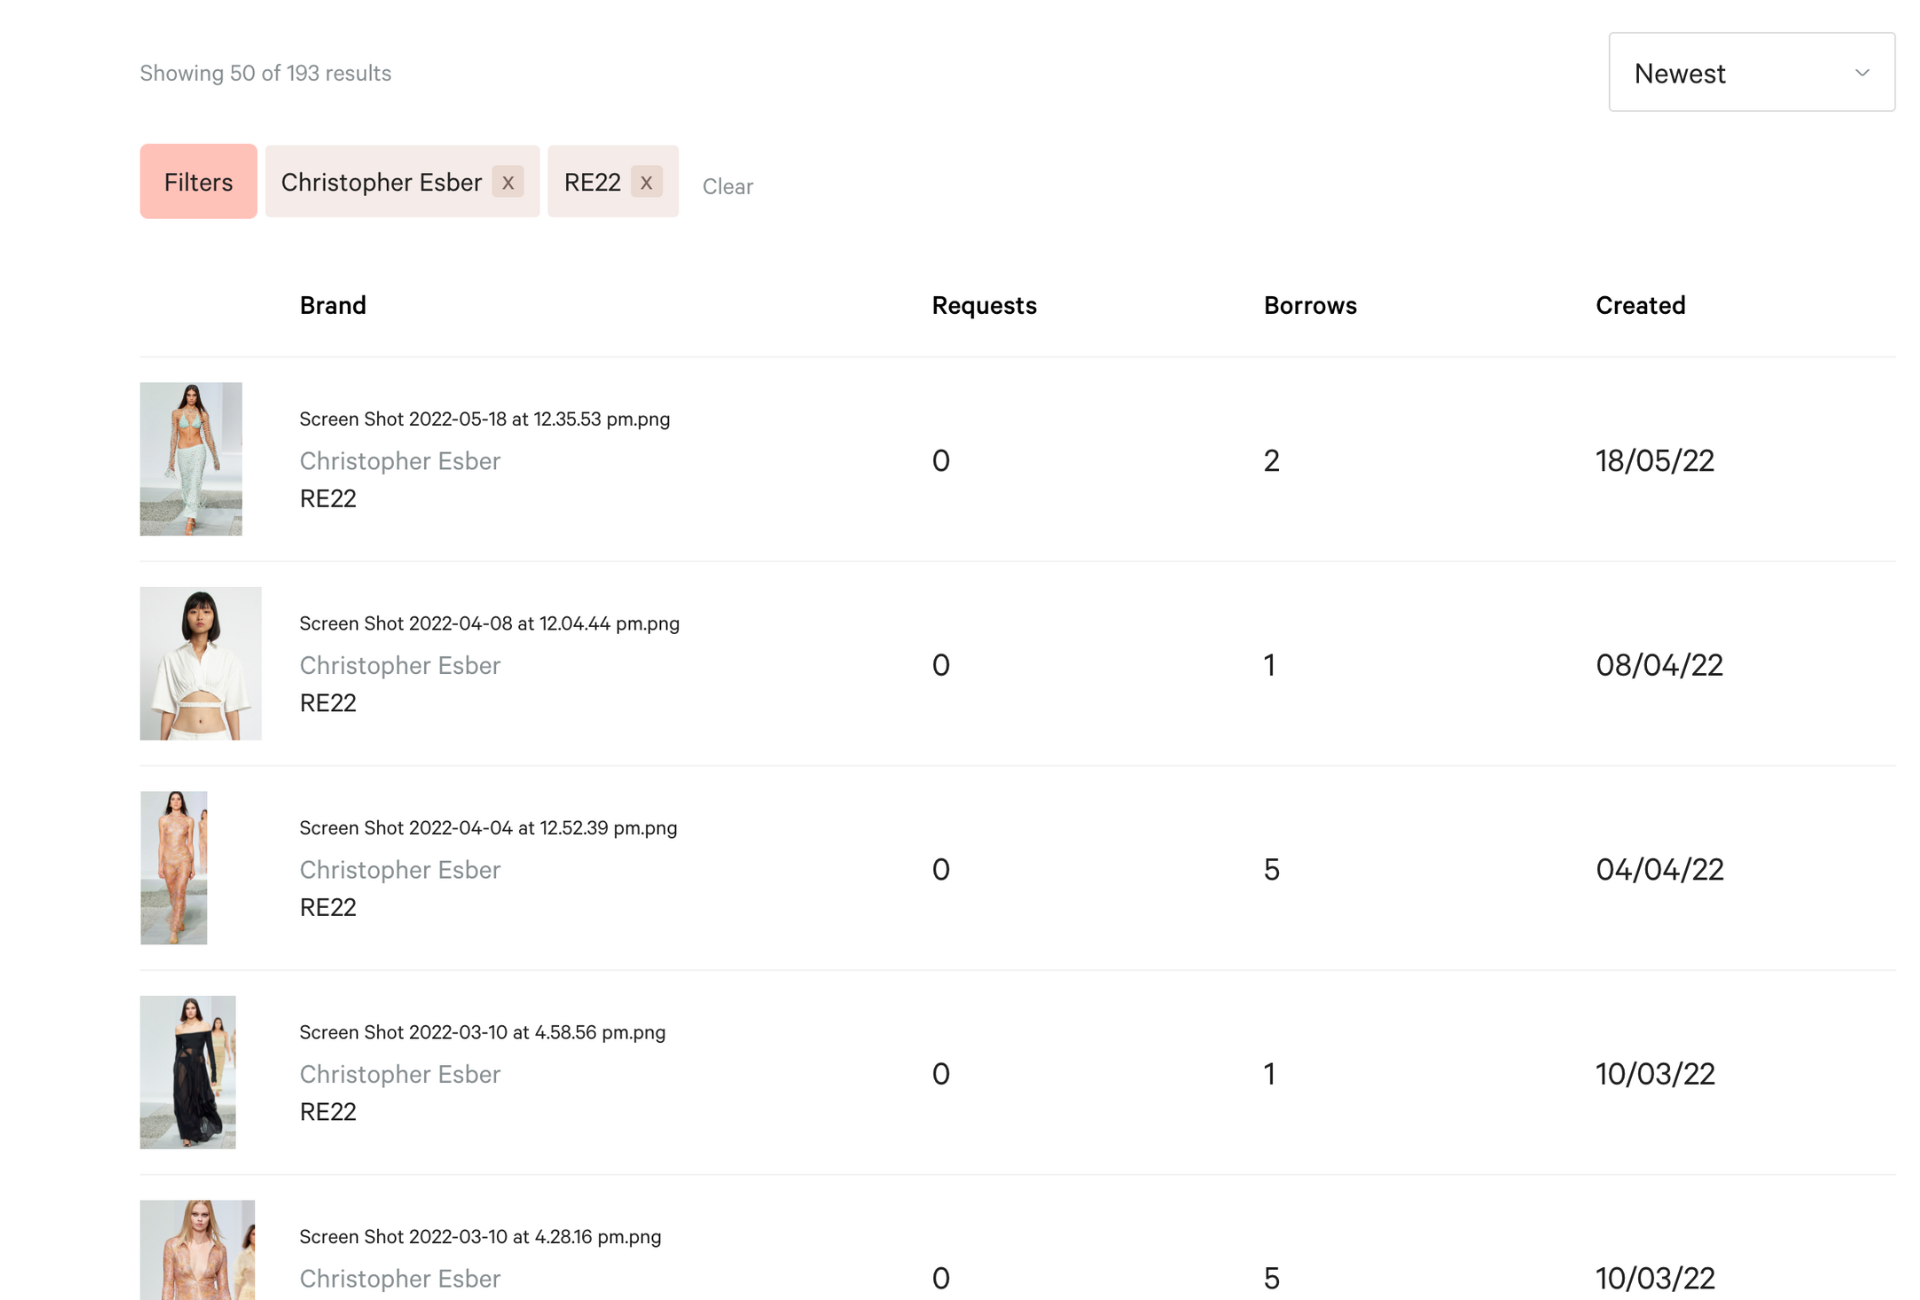
Task: Open the Newest sort dropdown
Action: pos(1751,72)
